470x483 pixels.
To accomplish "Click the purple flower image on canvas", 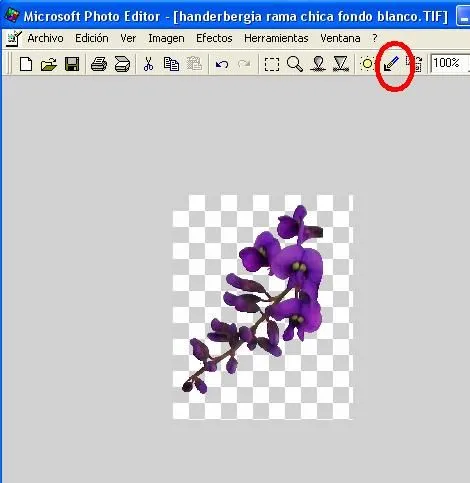I will (x=263, y=307).
